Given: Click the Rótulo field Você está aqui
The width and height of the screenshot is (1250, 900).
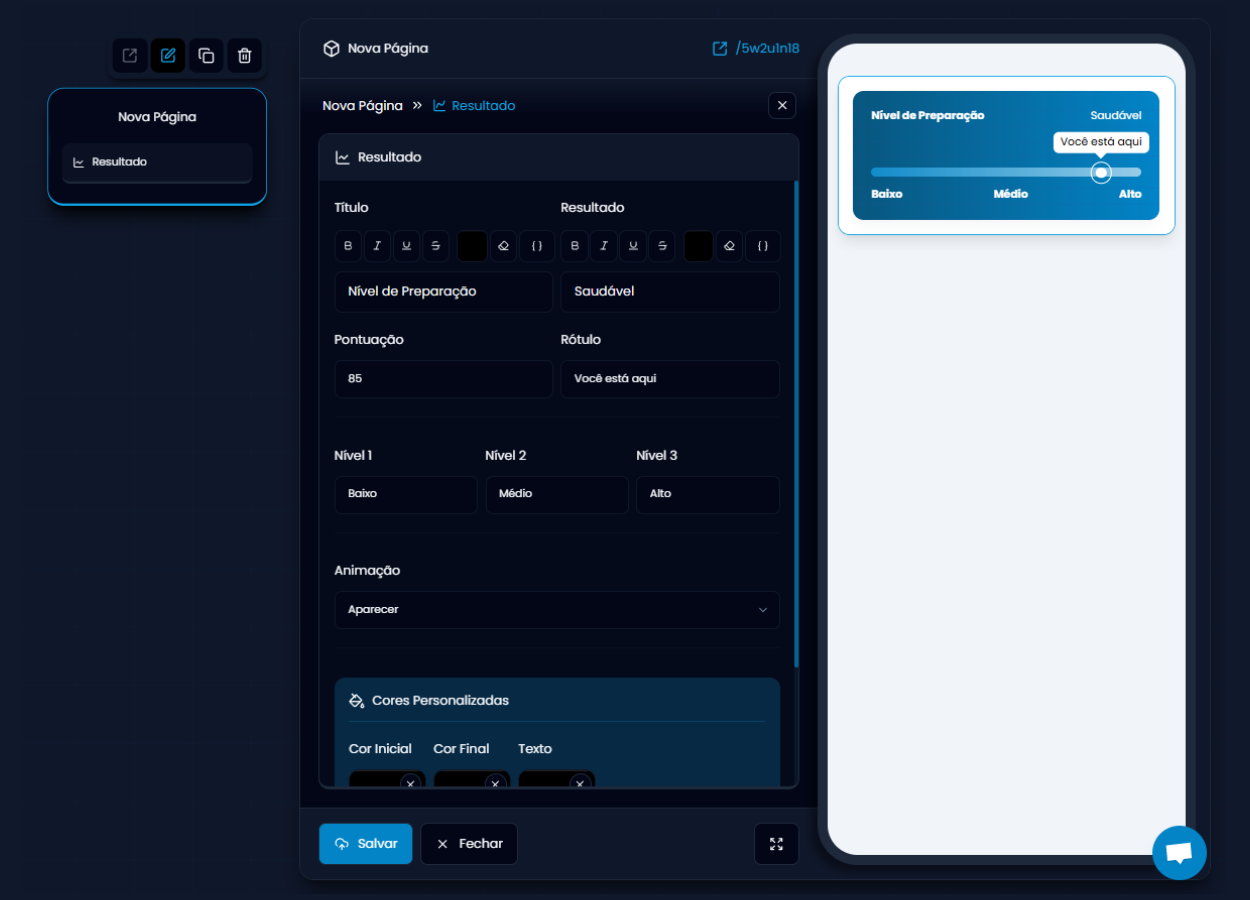Looking at the screenshot, I should pos(670,379).
